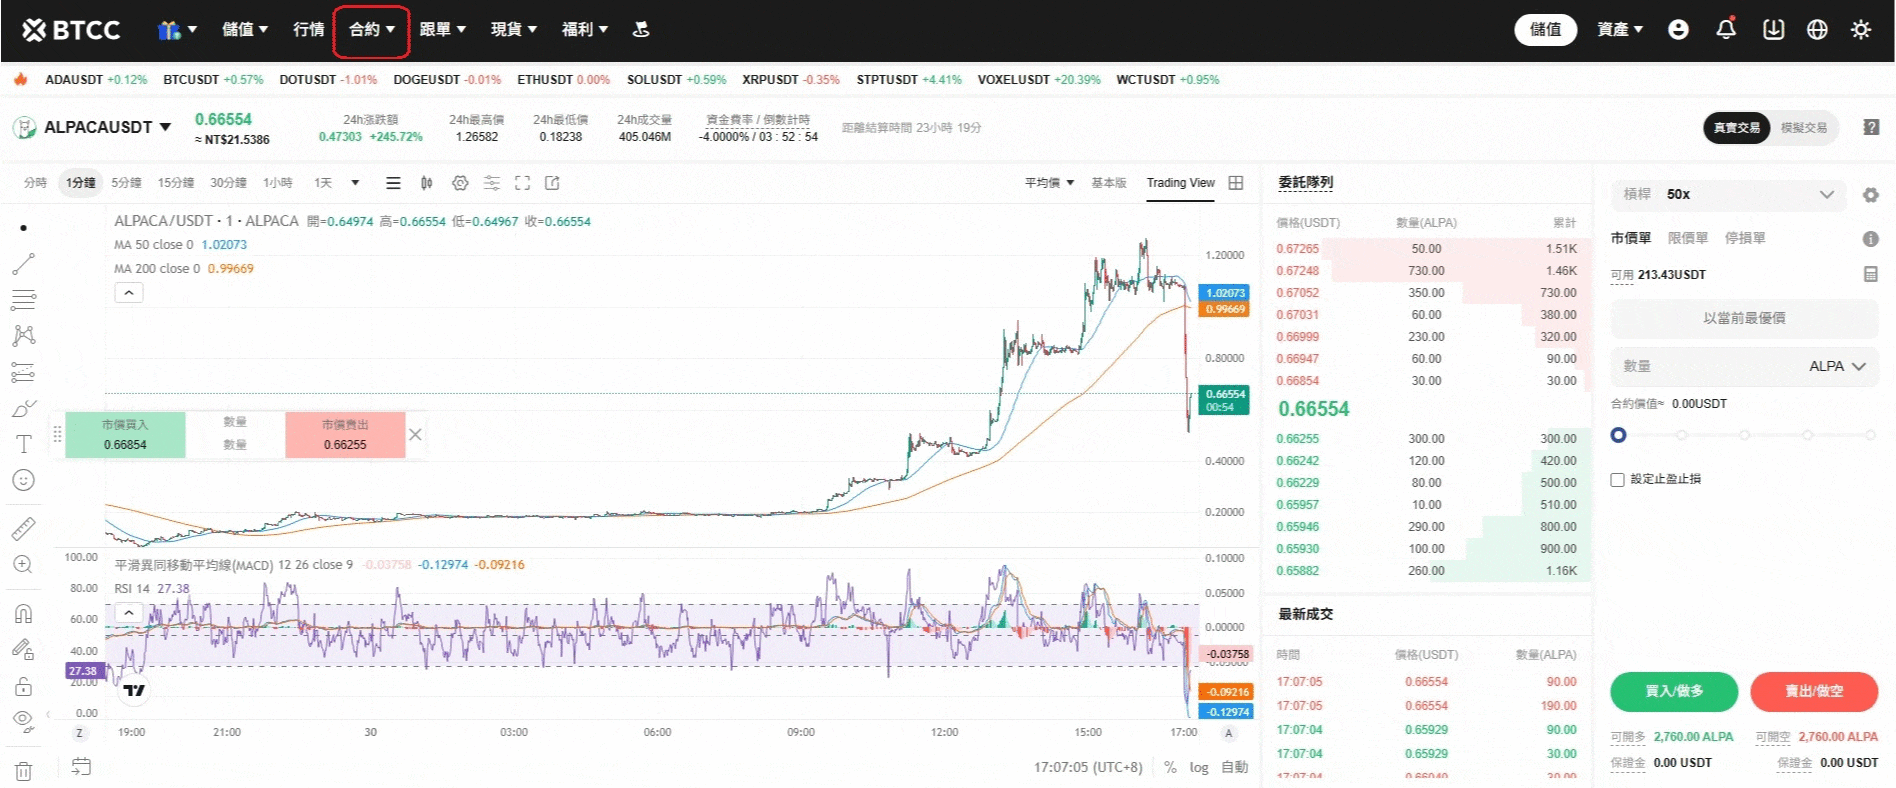Select the trend line drawing tool
Image resolution: width=1896 pixels, height=788 pixels.
(x=23, y=264)
